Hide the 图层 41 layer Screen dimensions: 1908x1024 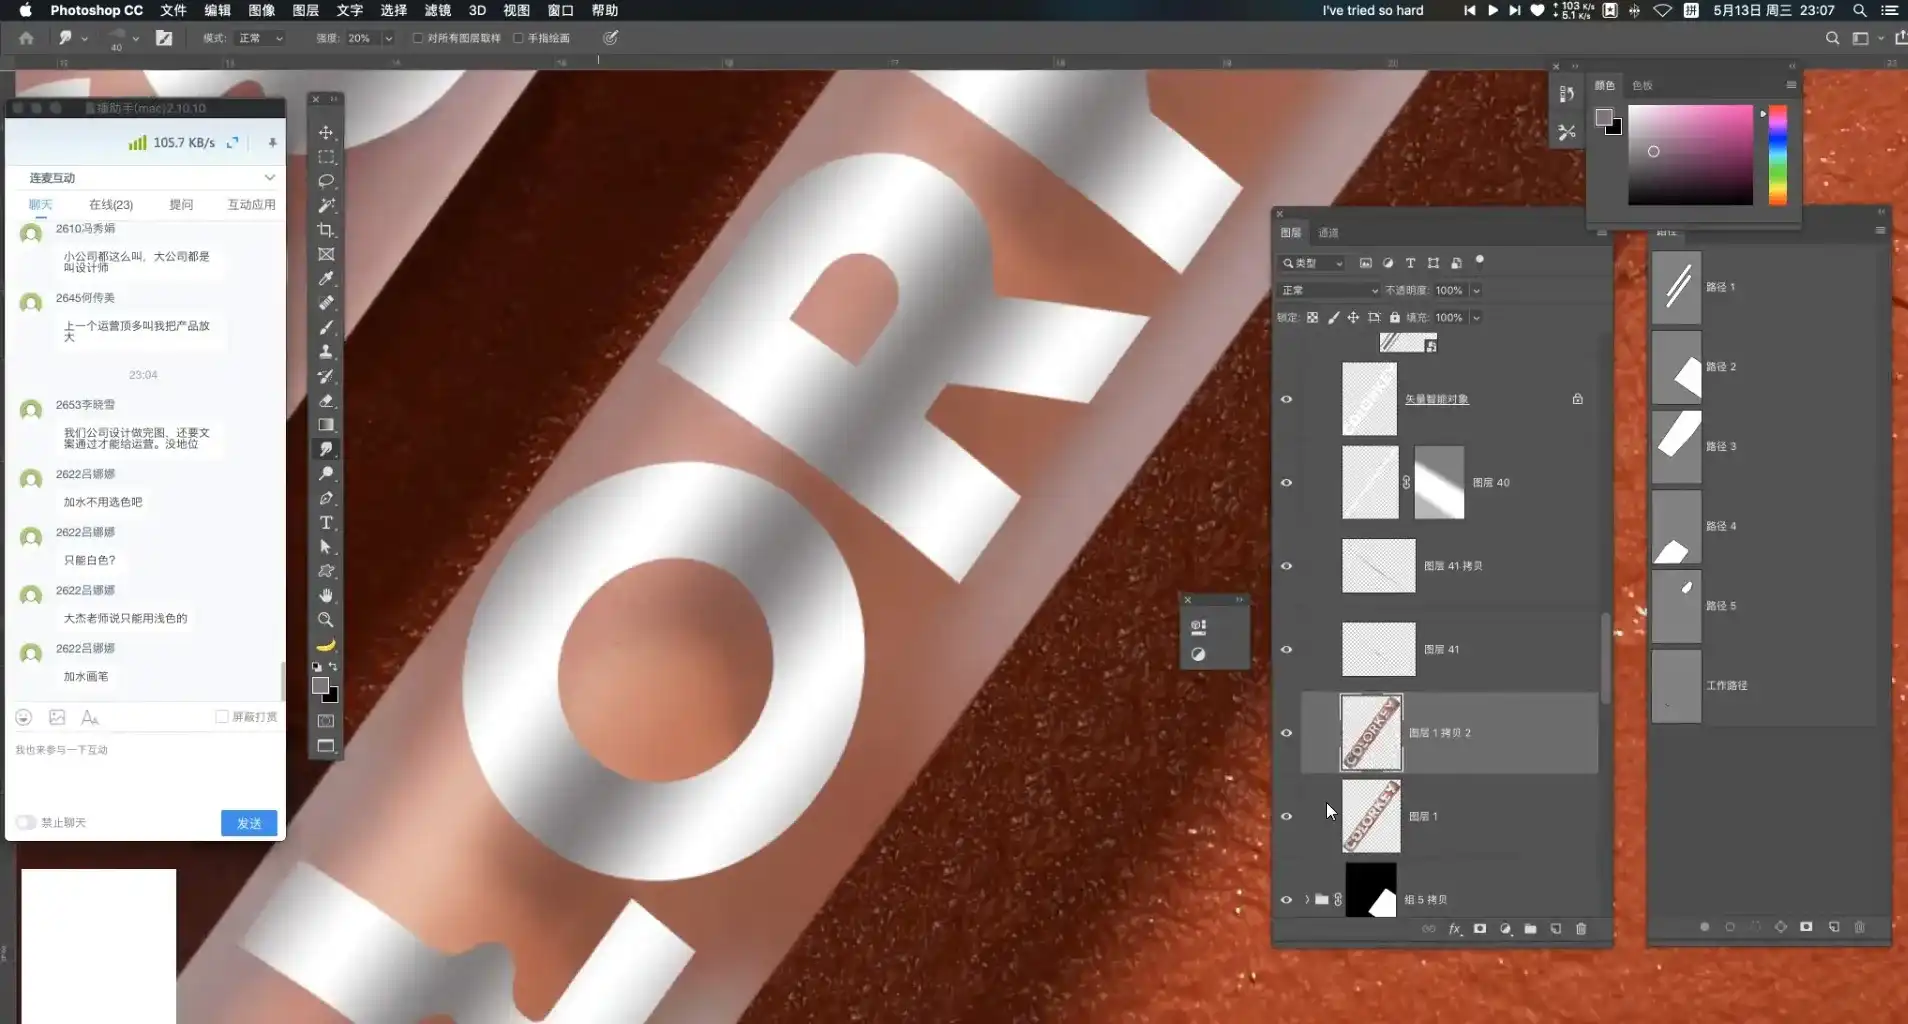tap(1287, 650)
